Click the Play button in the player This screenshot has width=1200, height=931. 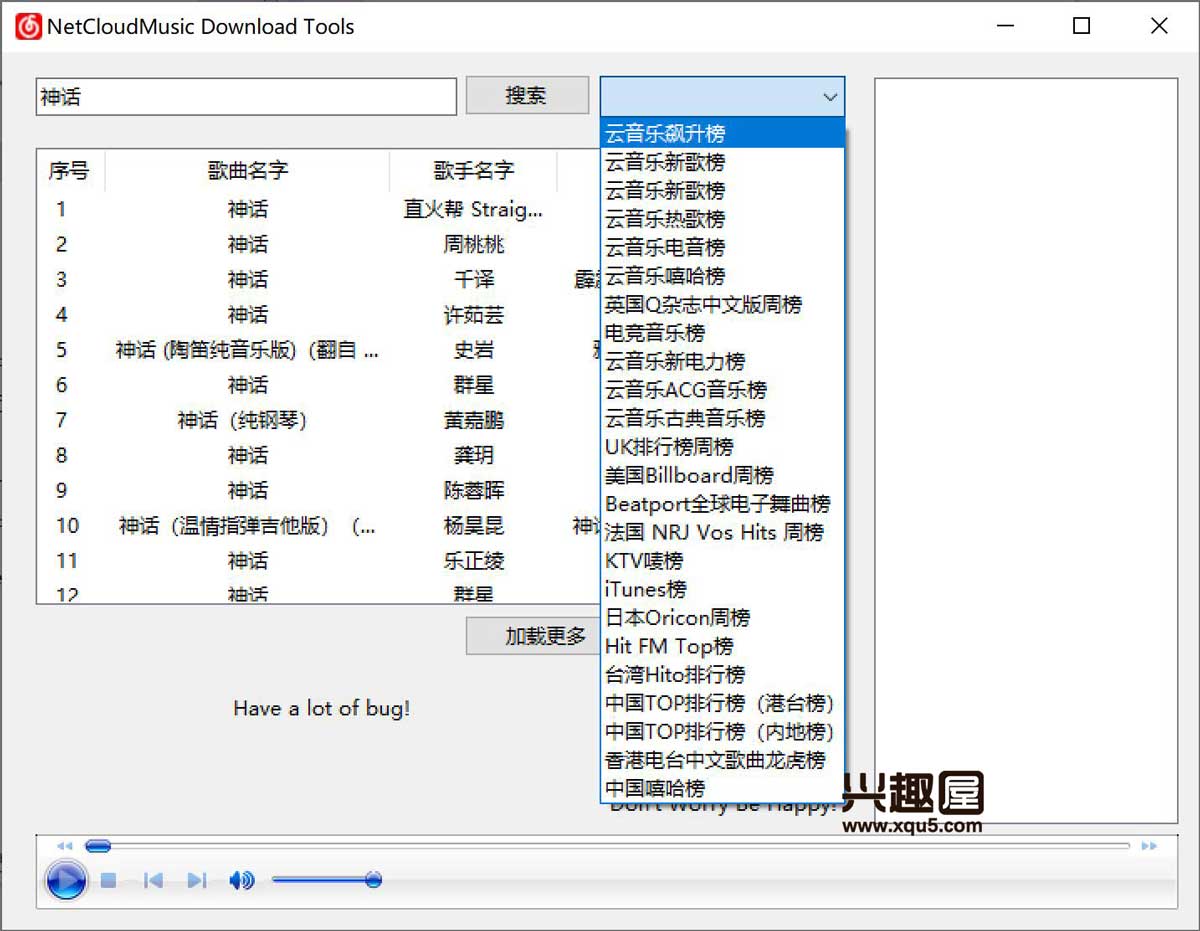tap(66, 881)
